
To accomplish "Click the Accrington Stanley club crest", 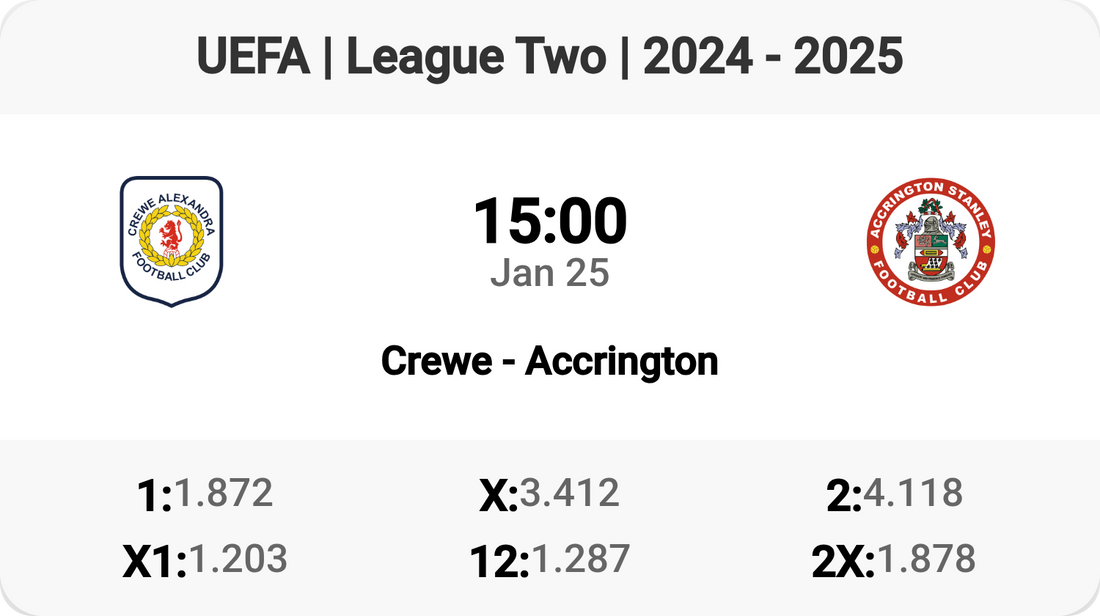I will (x=931, y=241).
